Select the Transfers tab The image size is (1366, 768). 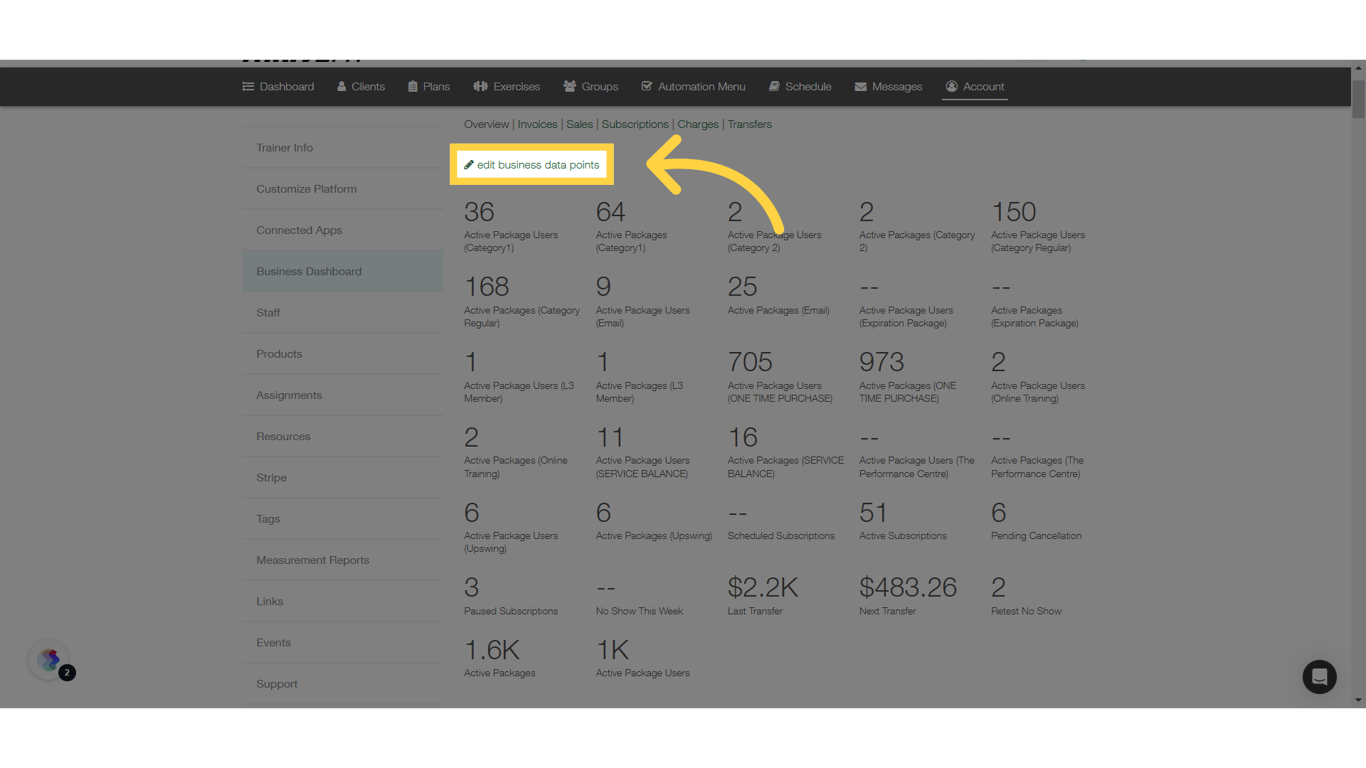(x=750, y=124)
